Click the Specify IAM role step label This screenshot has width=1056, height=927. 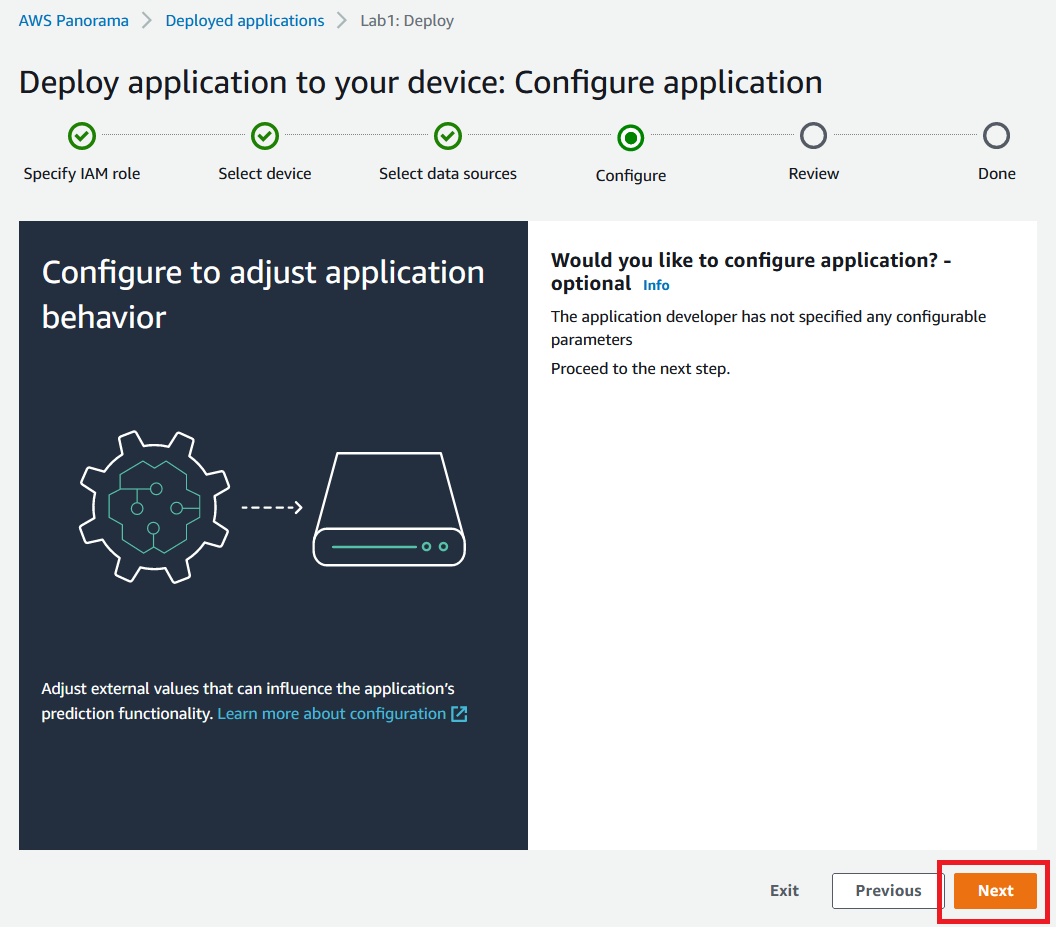click(x=81, y=174)
